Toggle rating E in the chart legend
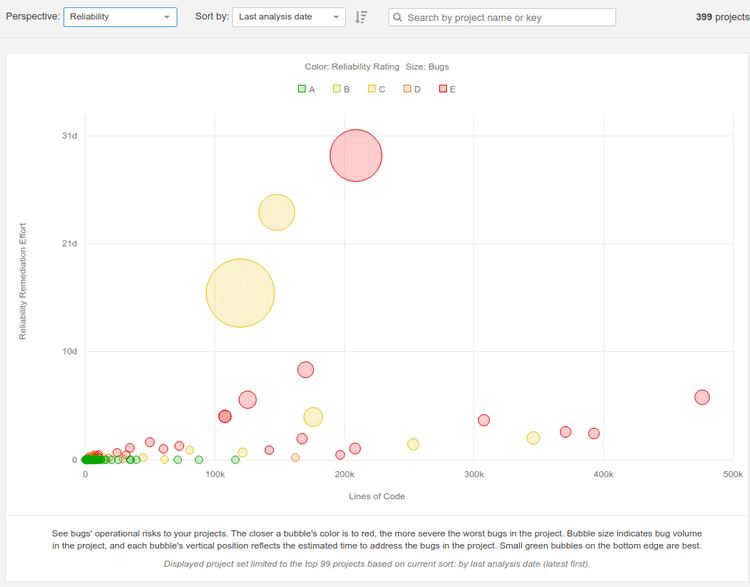 [447, 89]
